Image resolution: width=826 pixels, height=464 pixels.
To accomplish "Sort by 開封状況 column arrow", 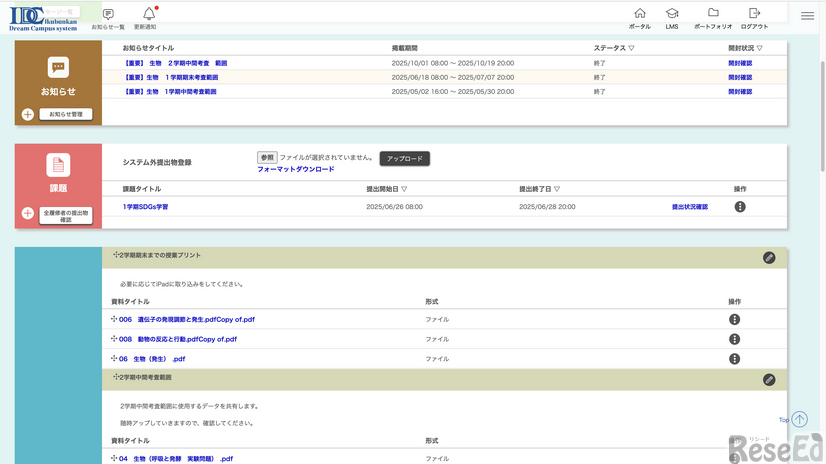I will [759, 48].
